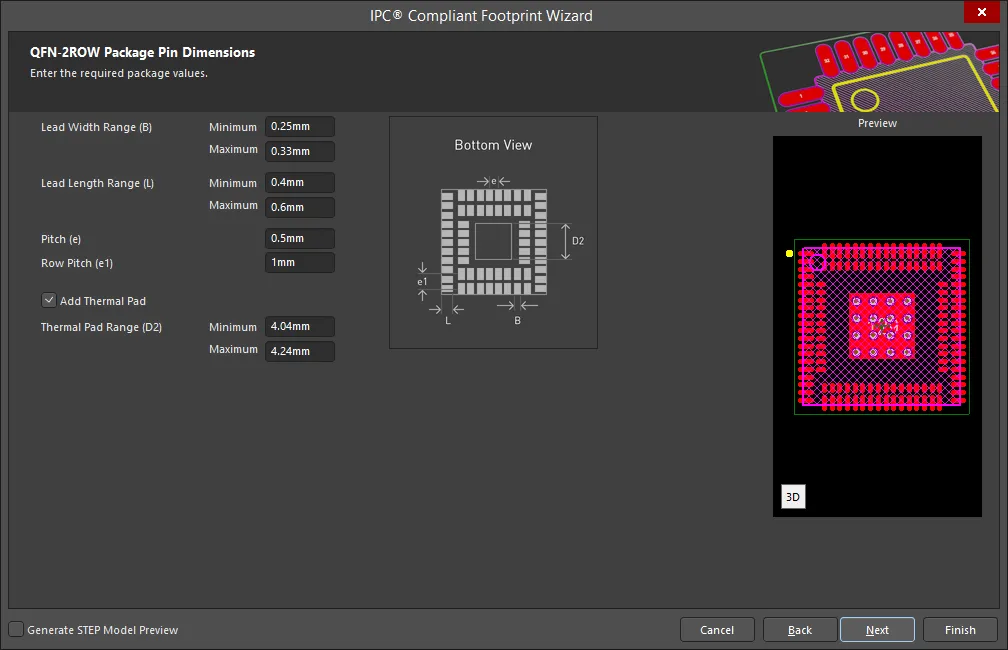Viewport: 1008px width, 650px height.
Task: Close the IPC Compliant Footprint Wizard
Action: [x=981, y=12]
